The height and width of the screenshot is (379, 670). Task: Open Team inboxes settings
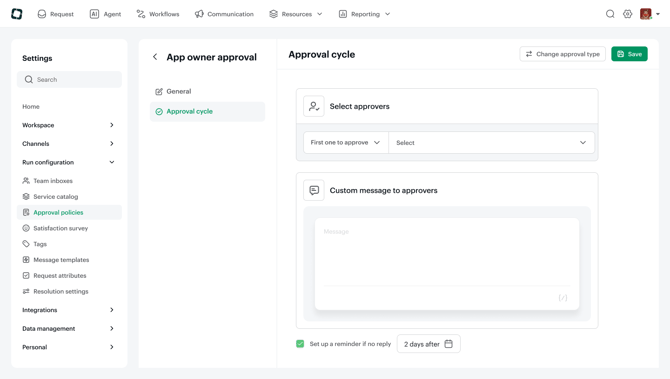coord(53,181)
